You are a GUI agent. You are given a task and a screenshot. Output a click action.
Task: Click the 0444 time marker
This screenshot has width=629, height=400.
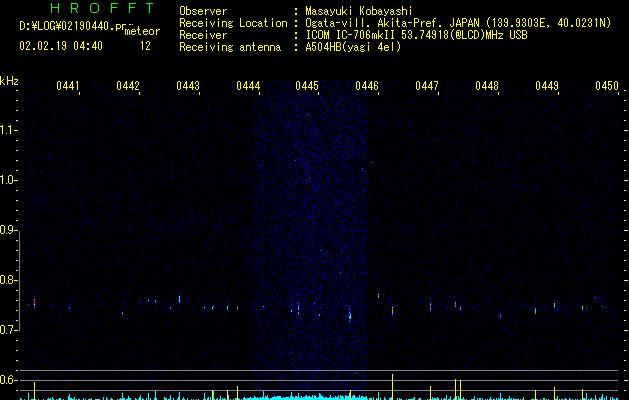(248, 86)
